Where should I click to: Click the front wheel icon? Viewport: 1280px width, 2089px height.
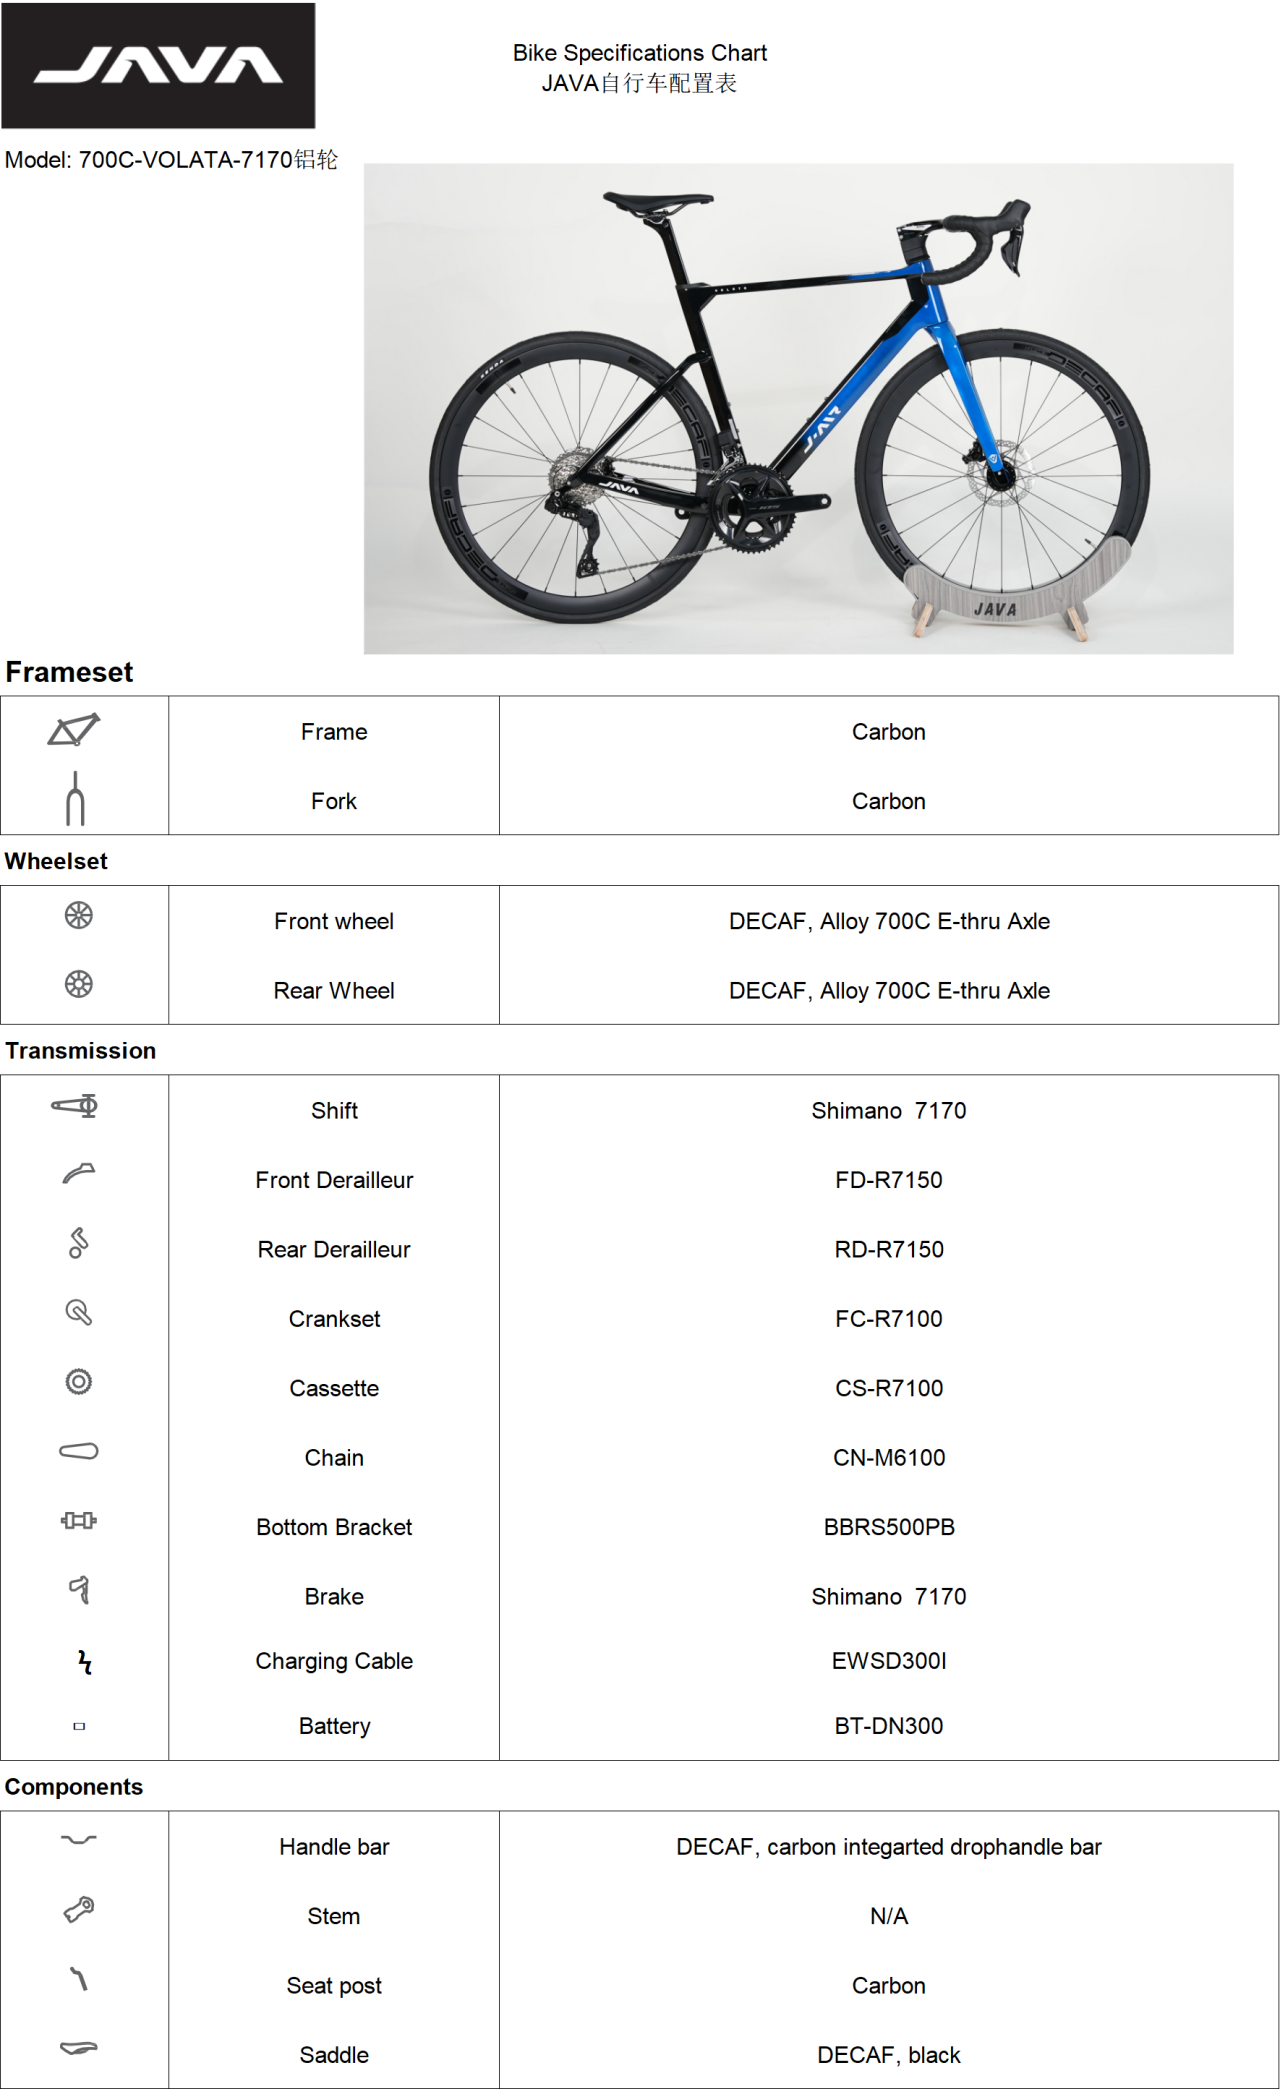coord(78,915)
